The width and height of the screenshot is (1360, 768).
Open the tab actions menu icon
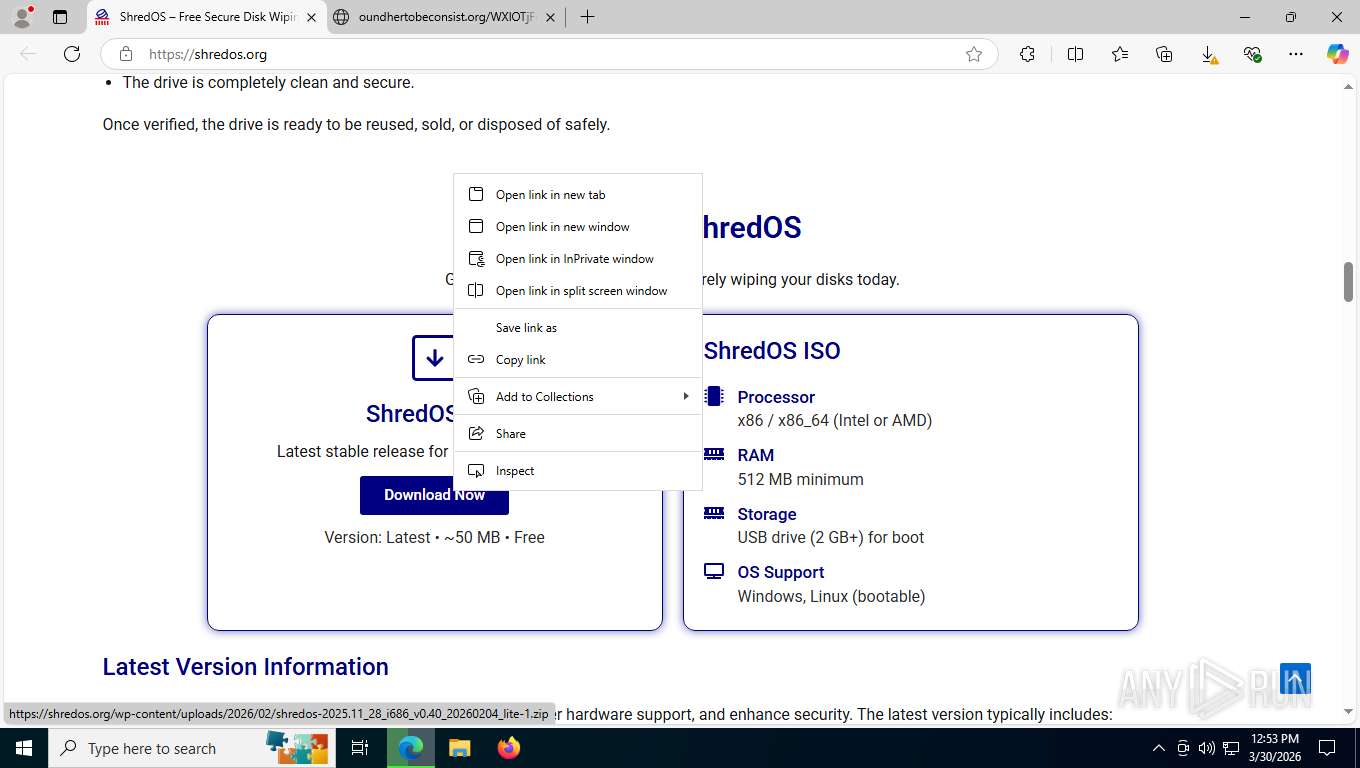pyautogui.click(x=60, y=17)
